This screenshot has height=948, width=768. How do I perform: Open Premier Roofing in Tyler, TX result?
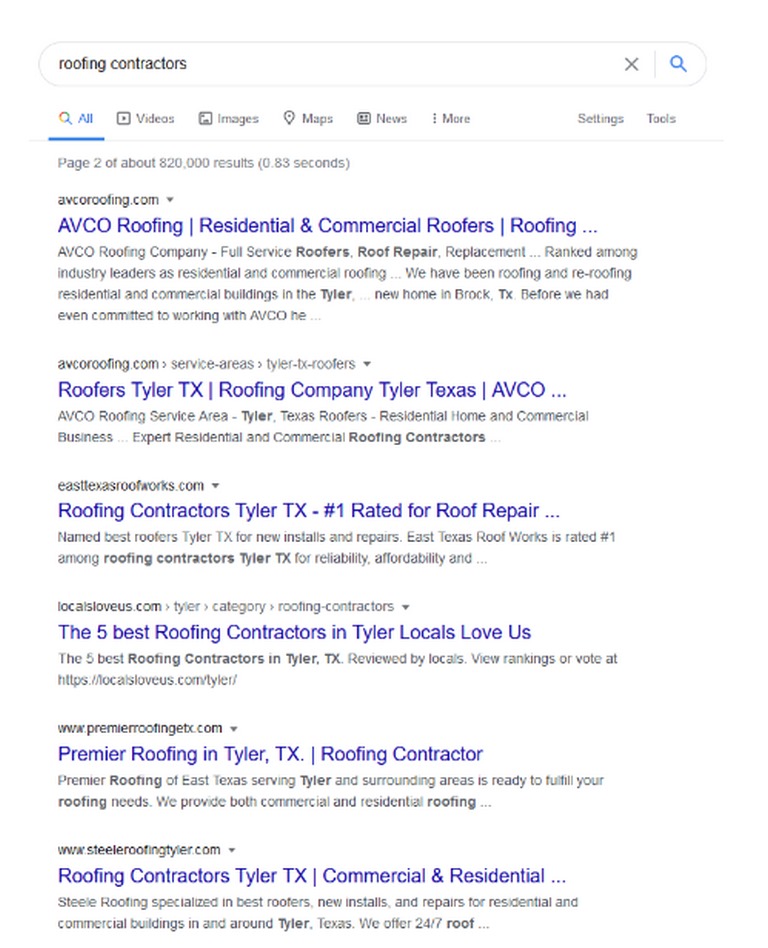coord(270,754)
